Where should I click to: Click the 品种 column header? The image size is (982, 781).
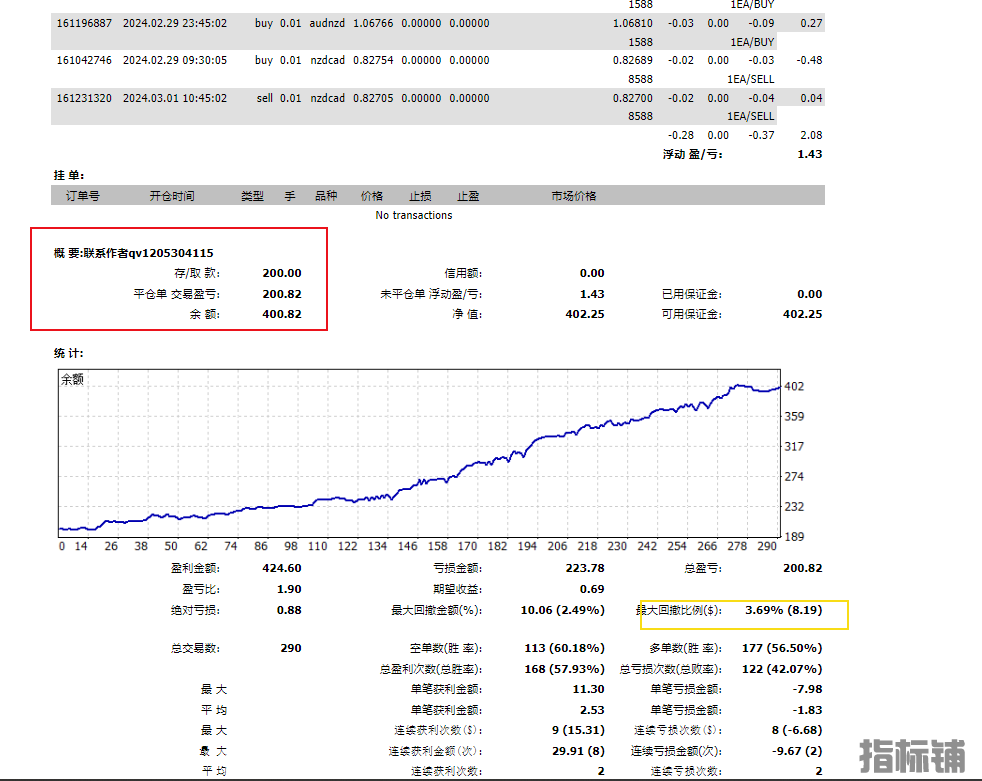[x=326, y=196]
